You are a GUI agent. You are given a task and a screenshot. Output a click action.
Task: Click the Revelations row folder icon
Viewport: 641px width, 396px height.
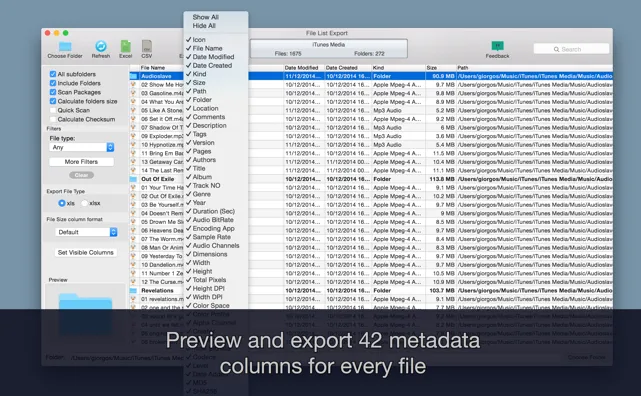(x=133, y=291)
